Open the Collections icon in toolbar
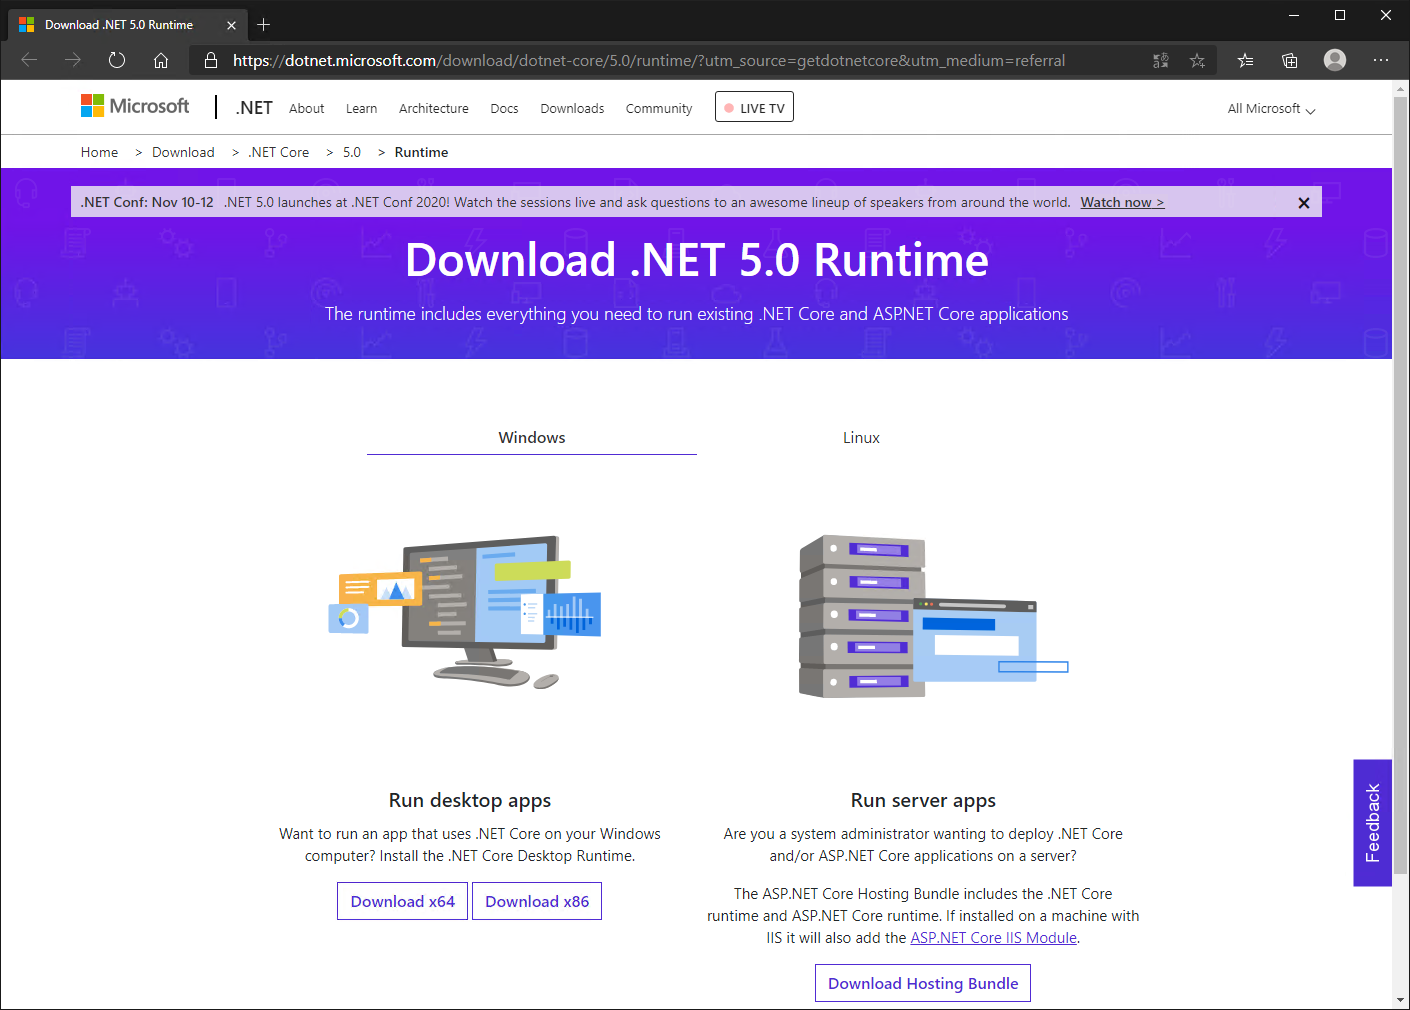The image size is (1410, 1010). [1290, 60]
